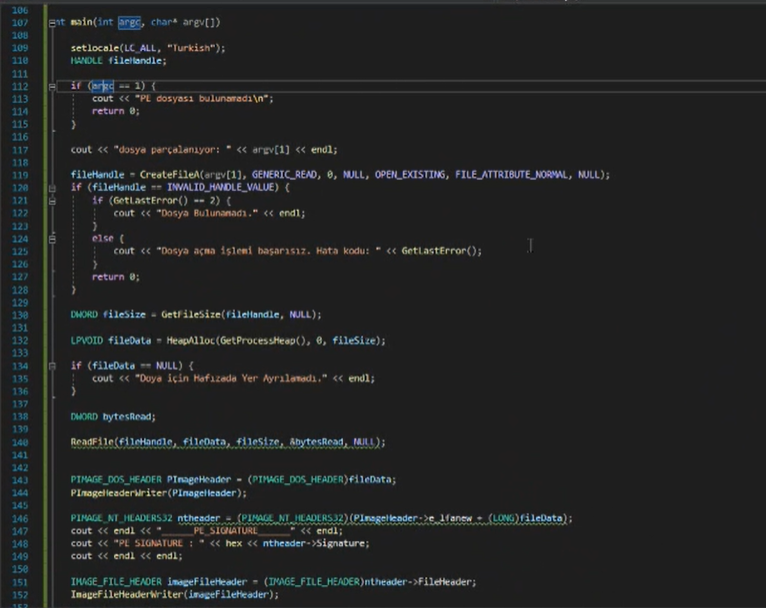Click line number 119 in the gutter
766x608 pixels.
click(20, 175)
